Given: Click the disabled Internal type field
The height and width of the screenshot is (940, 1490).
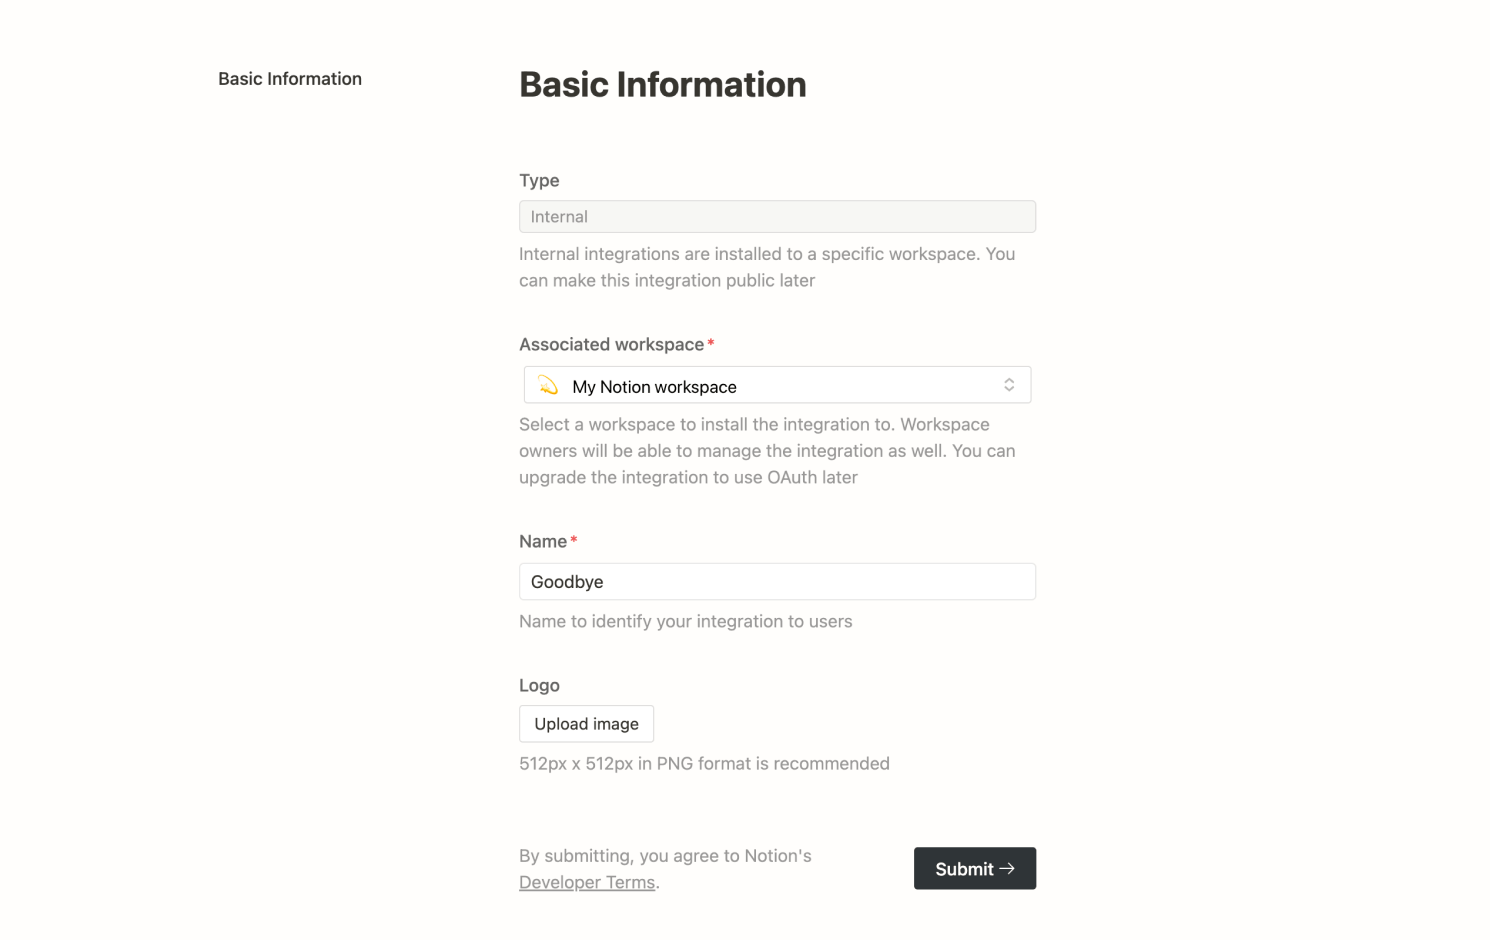Looking at the screenshot, I should 777,216.
